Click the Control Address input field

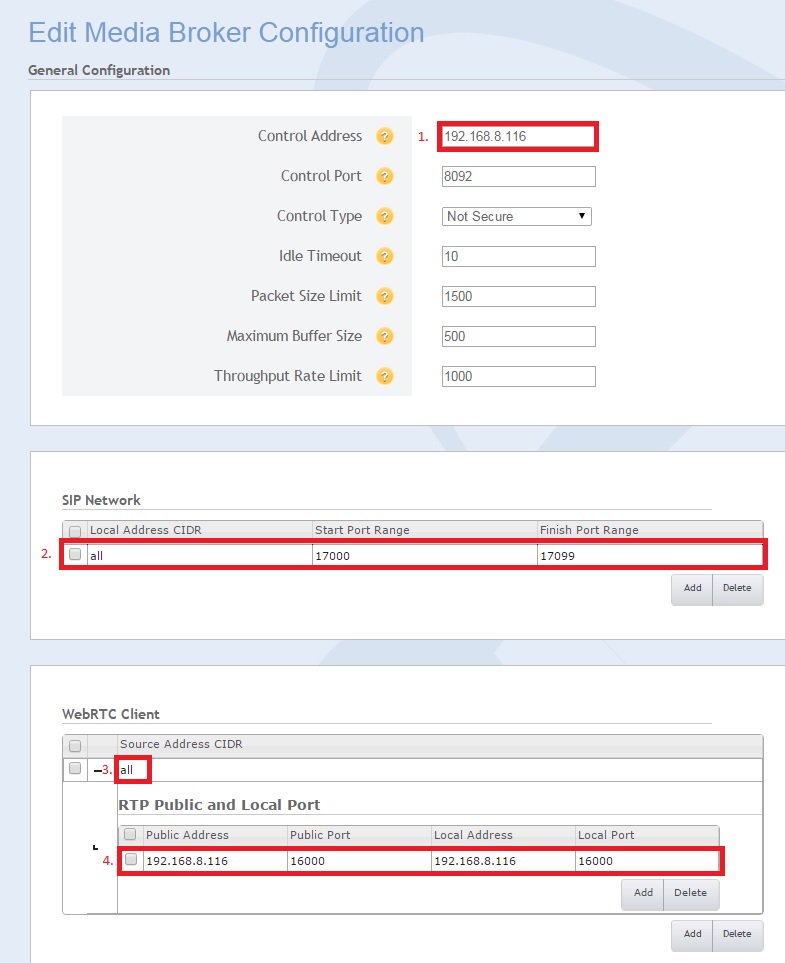point(518,136)
